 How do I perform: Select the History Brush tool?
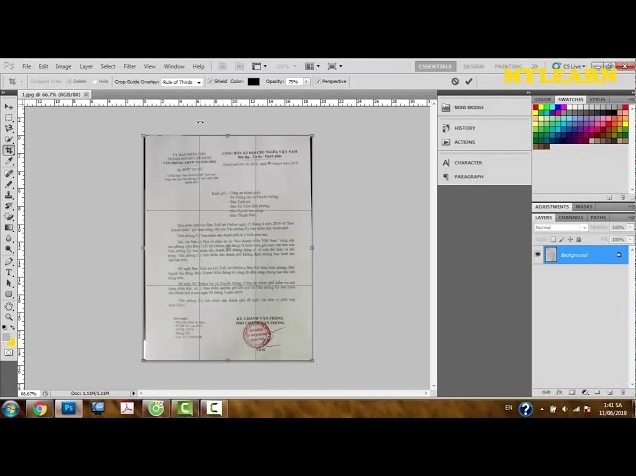[9, 206]
